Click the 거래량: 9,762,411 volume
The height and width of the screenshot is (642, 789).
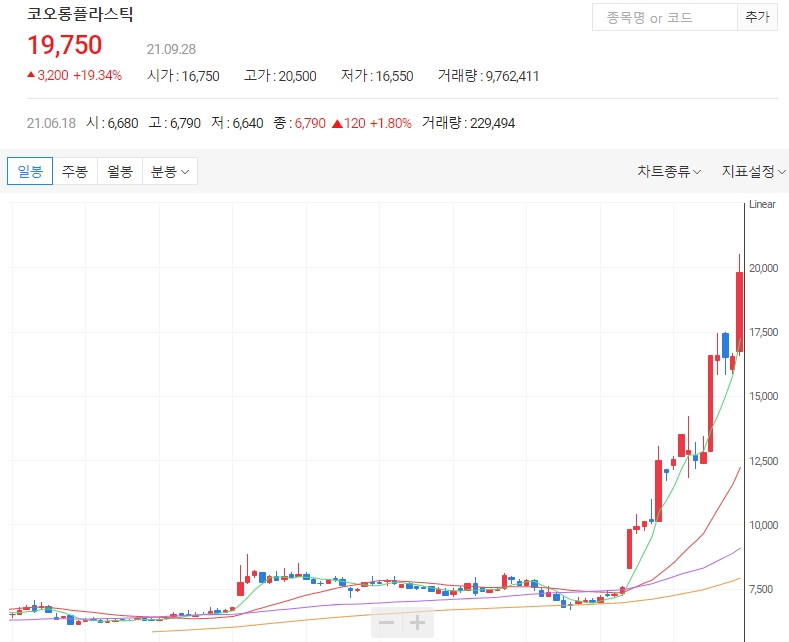489,76
